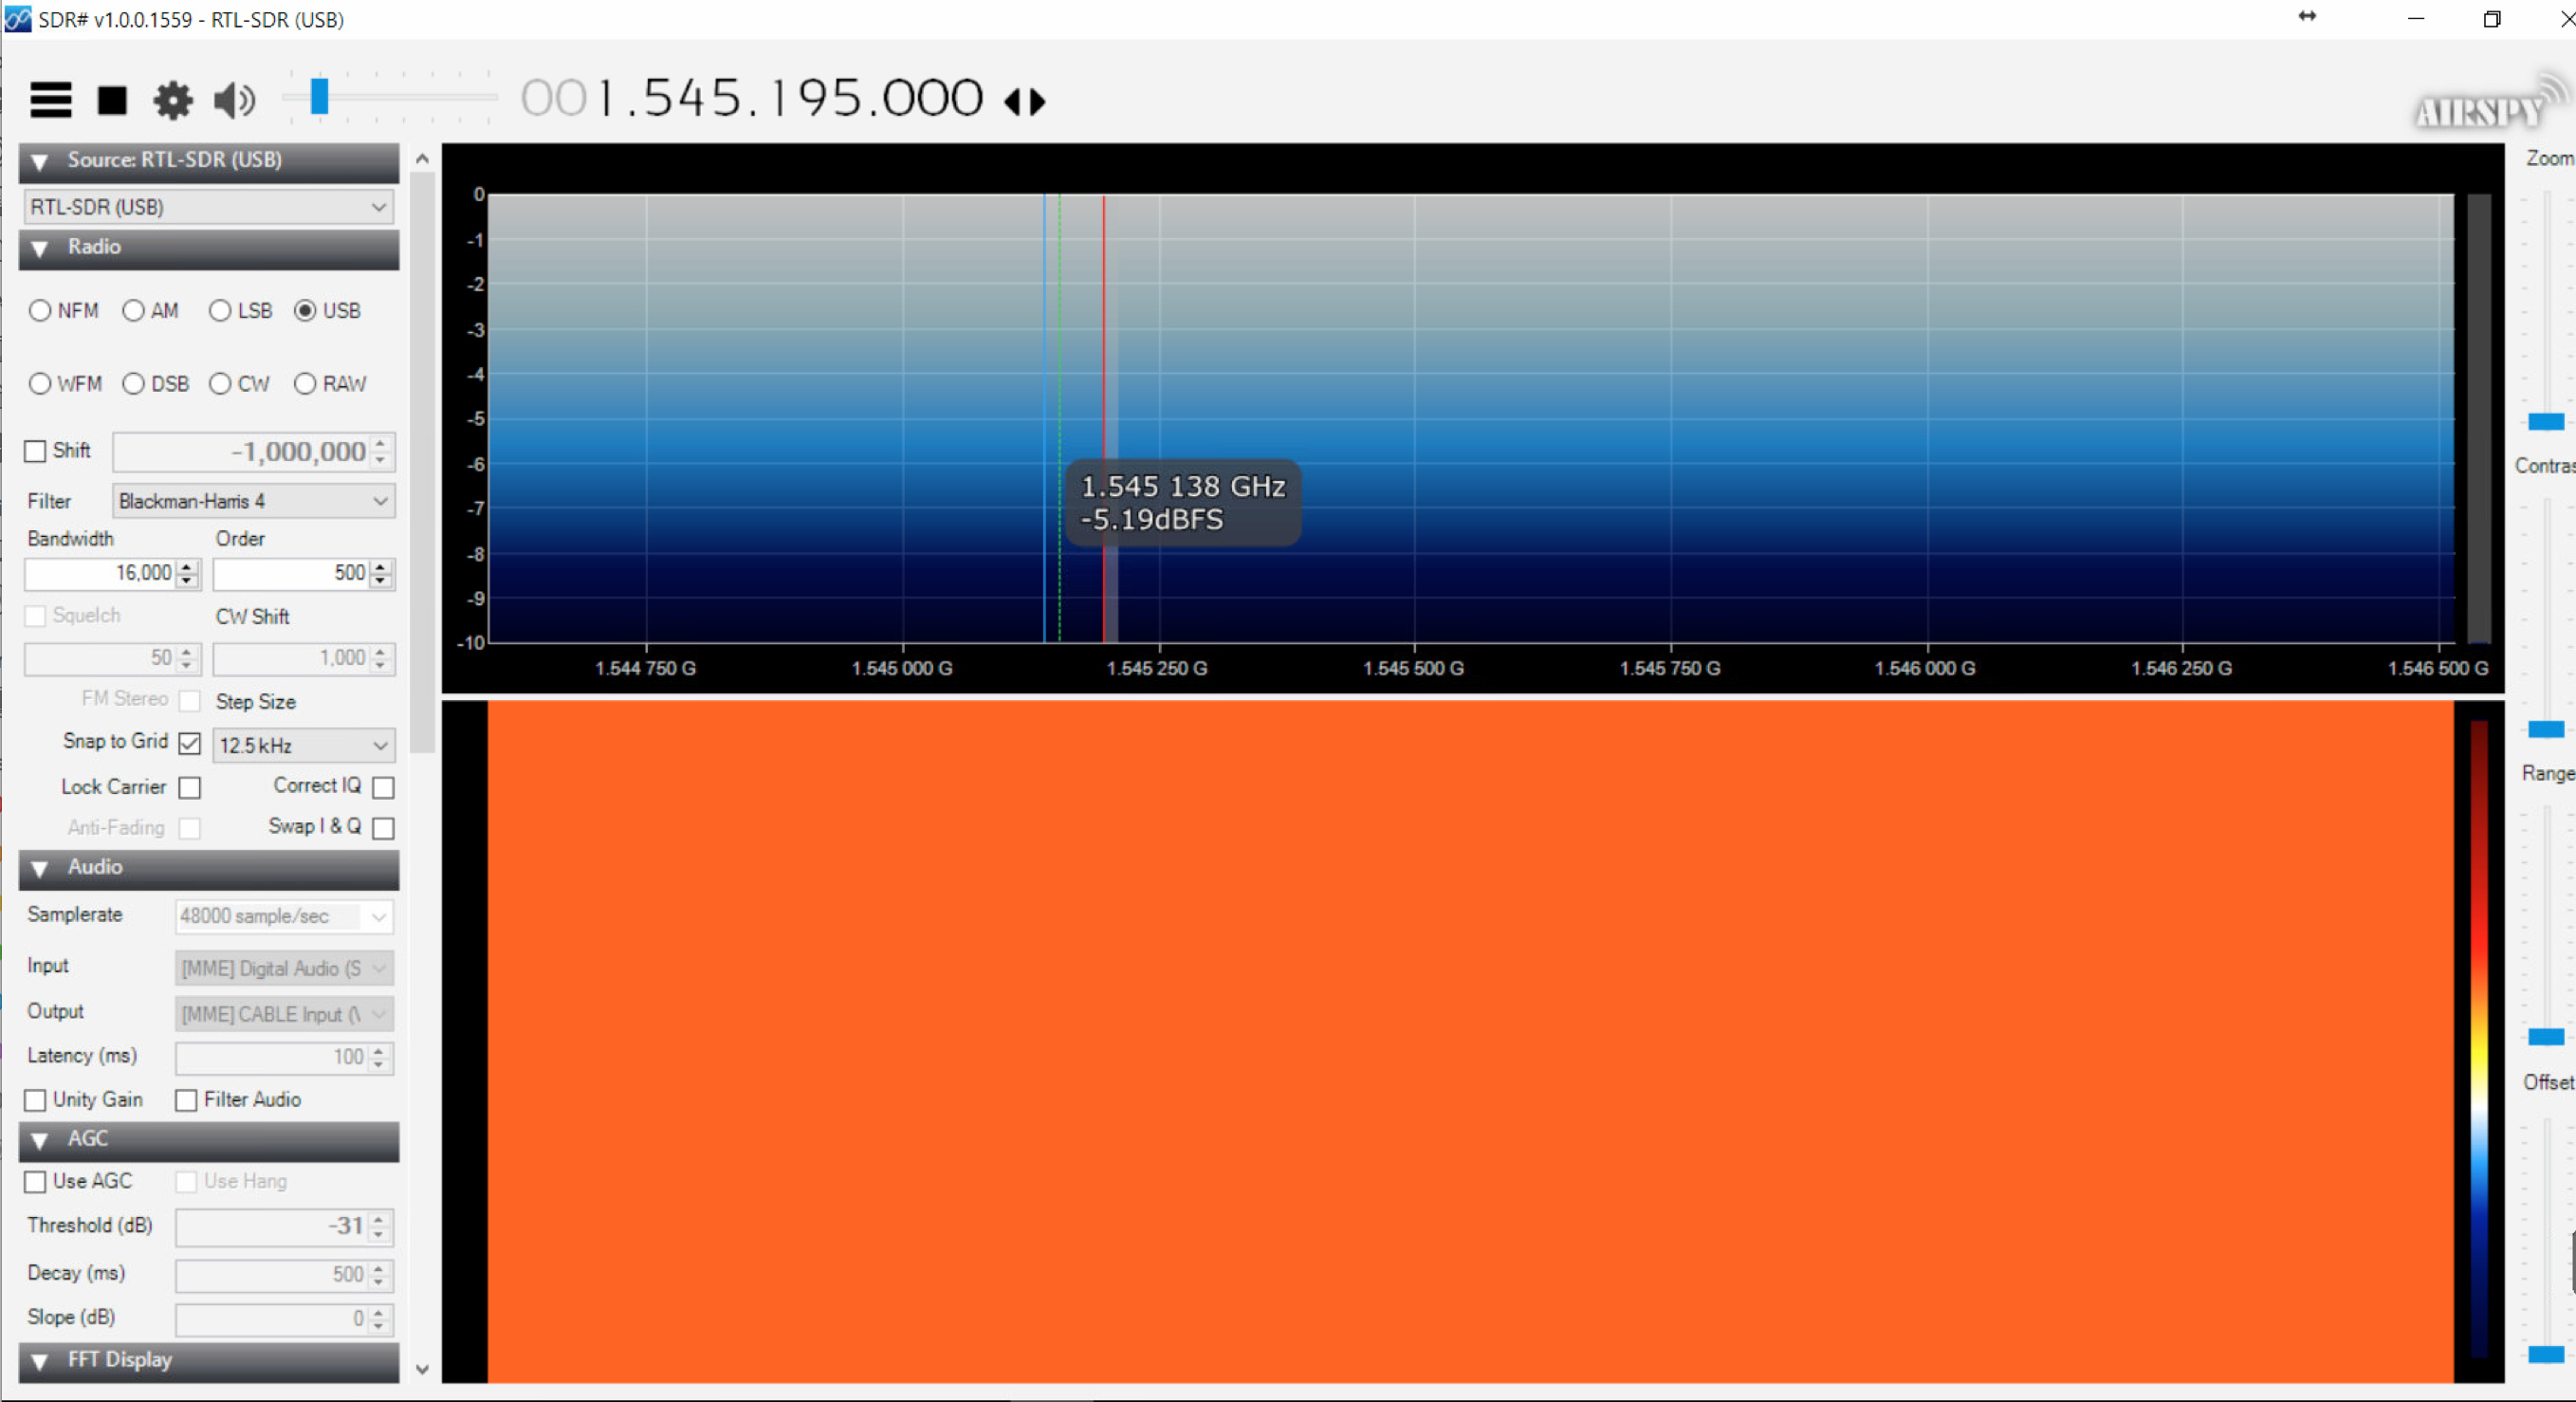2576x1402 pixels.
Task: Mute audio with the speaker icon
Action: coord(235,100)
